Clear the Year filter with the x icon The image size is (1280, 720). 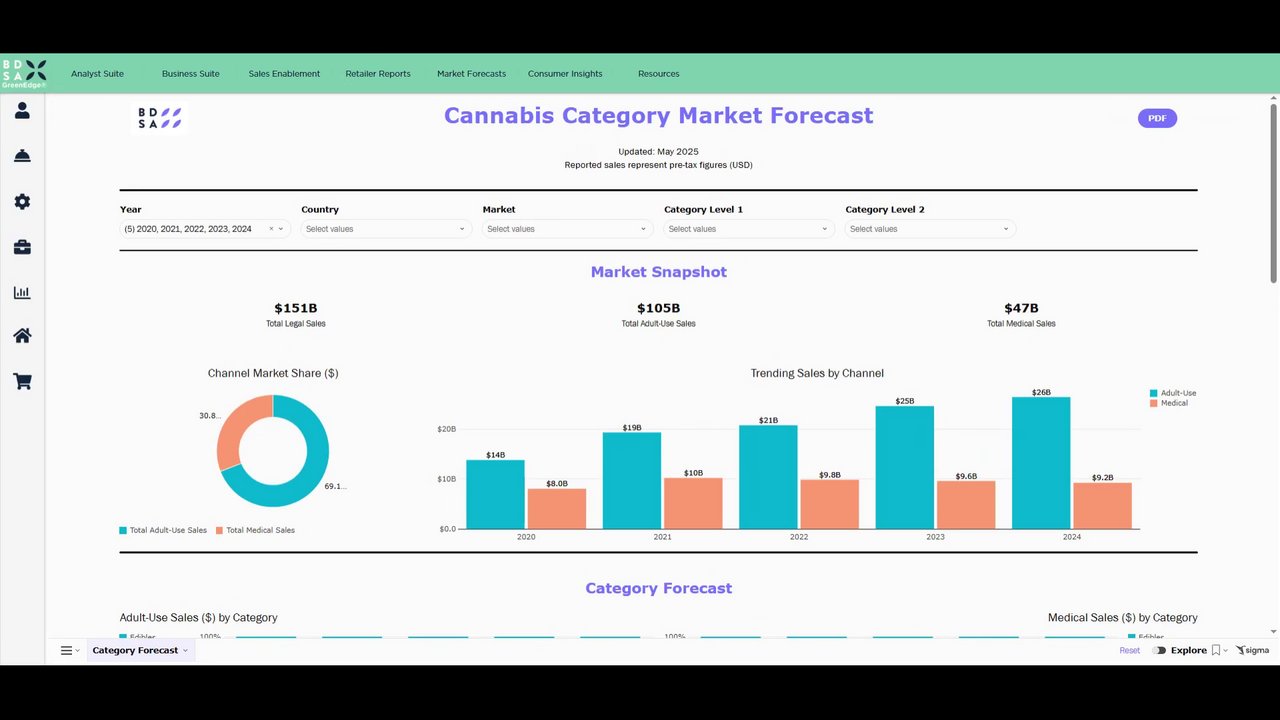coord(271,229)
